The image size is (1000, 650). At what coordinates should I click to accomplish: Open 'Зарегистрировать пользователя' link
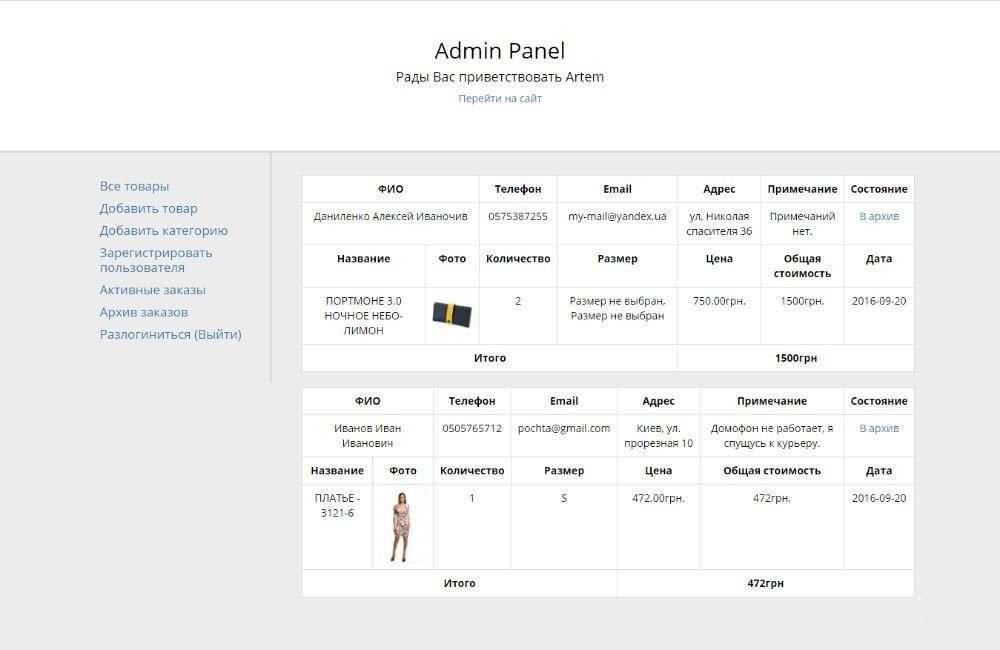[x=156, y=260]
